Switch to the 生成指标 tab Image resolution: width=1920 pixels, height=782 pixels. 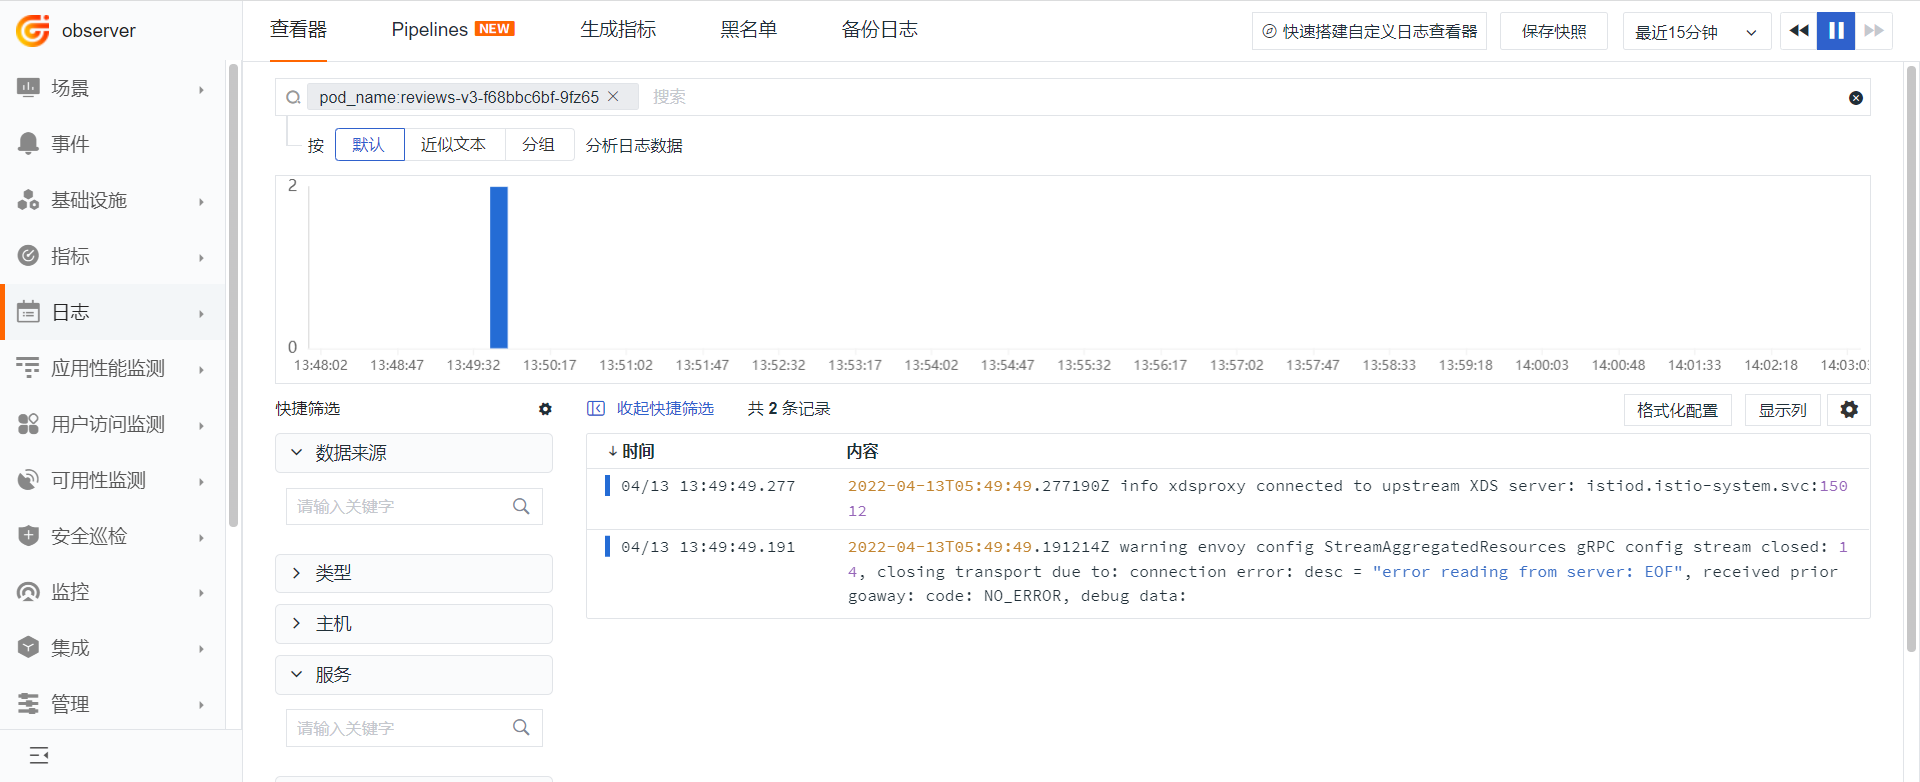tap(618, 30)
